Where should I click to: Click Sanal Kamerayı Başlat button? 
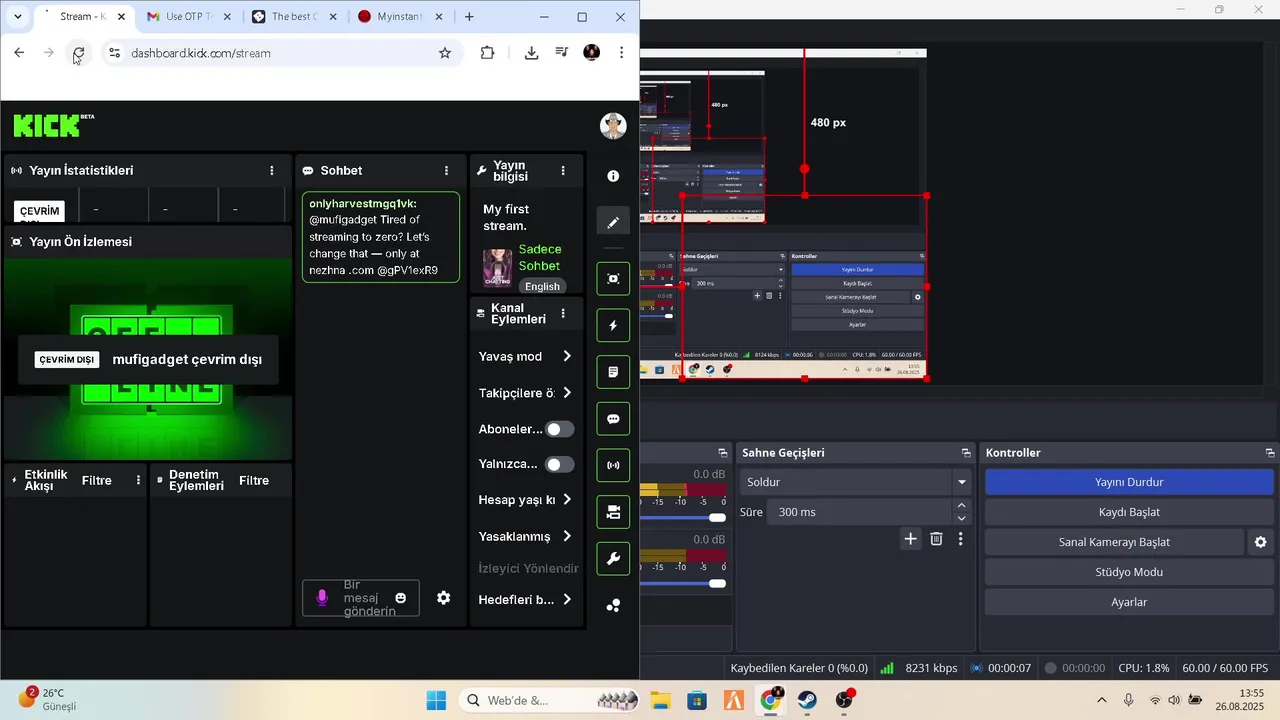1114,542
